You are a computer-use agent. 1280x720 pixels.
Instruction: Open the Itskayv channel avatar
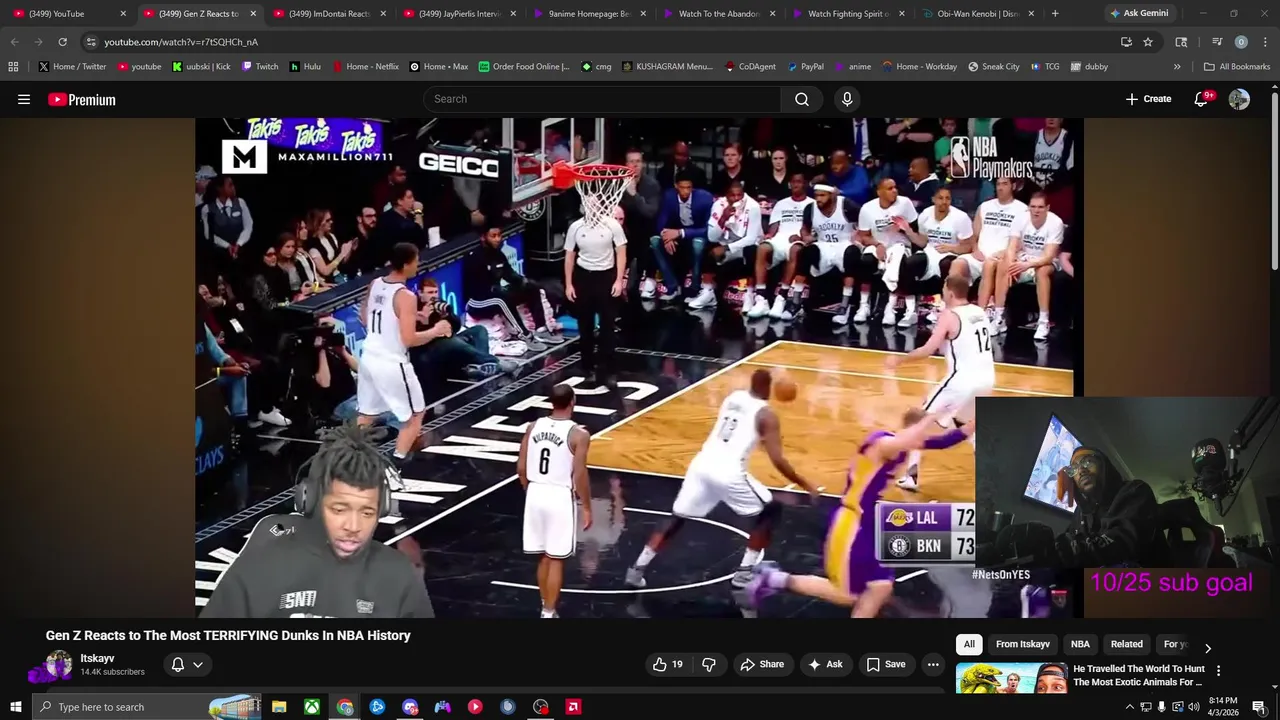pos(59,665)
